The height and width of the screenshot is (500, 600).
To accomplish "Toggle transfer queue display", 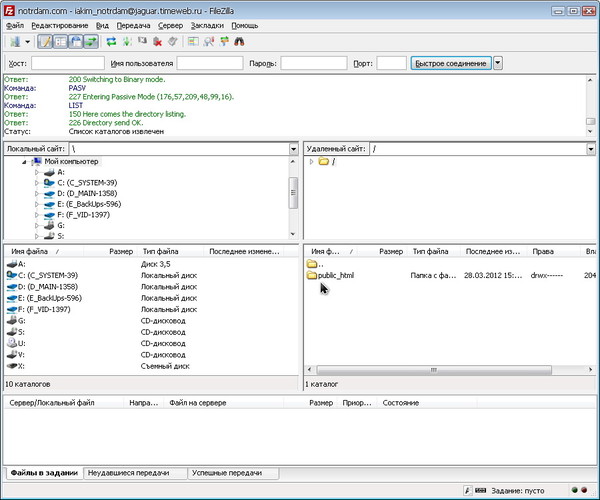I will (91, 42).
